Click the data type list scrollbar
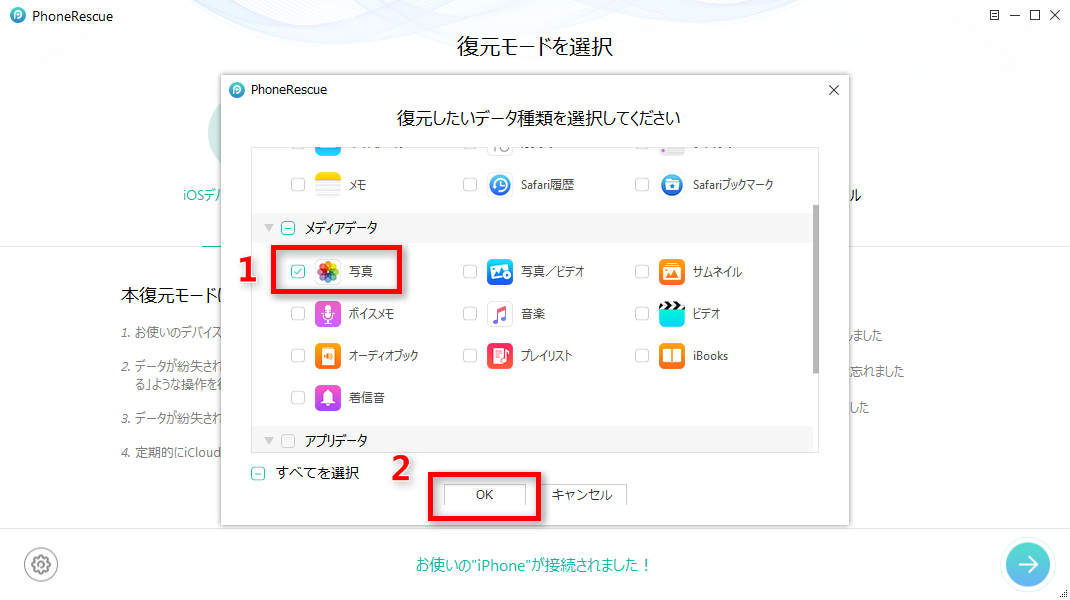The height and width of the screenshot is (600, 1070). (815, 289)
